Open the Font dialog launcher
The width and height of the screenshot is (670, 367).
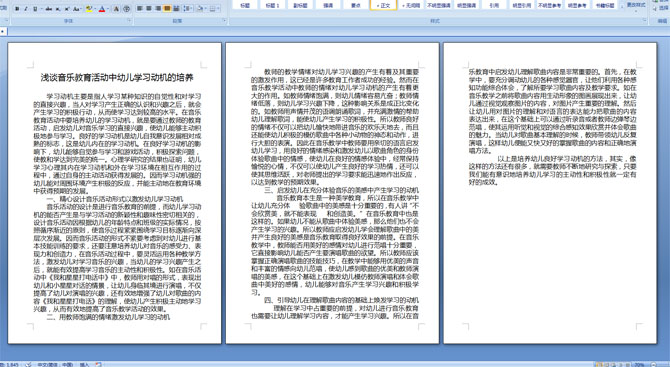pyautogui.click(x=129, y=20)
